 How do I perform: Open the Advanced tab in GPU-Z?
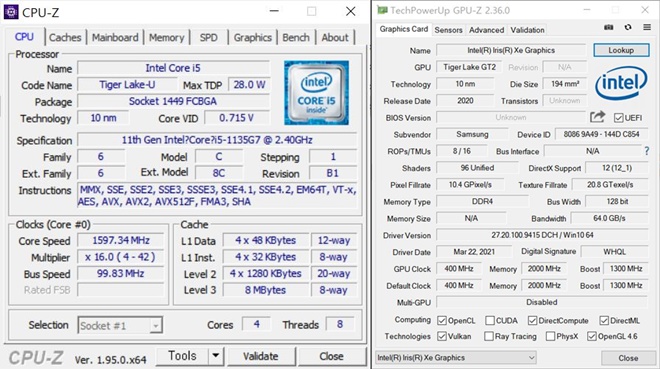487,30
